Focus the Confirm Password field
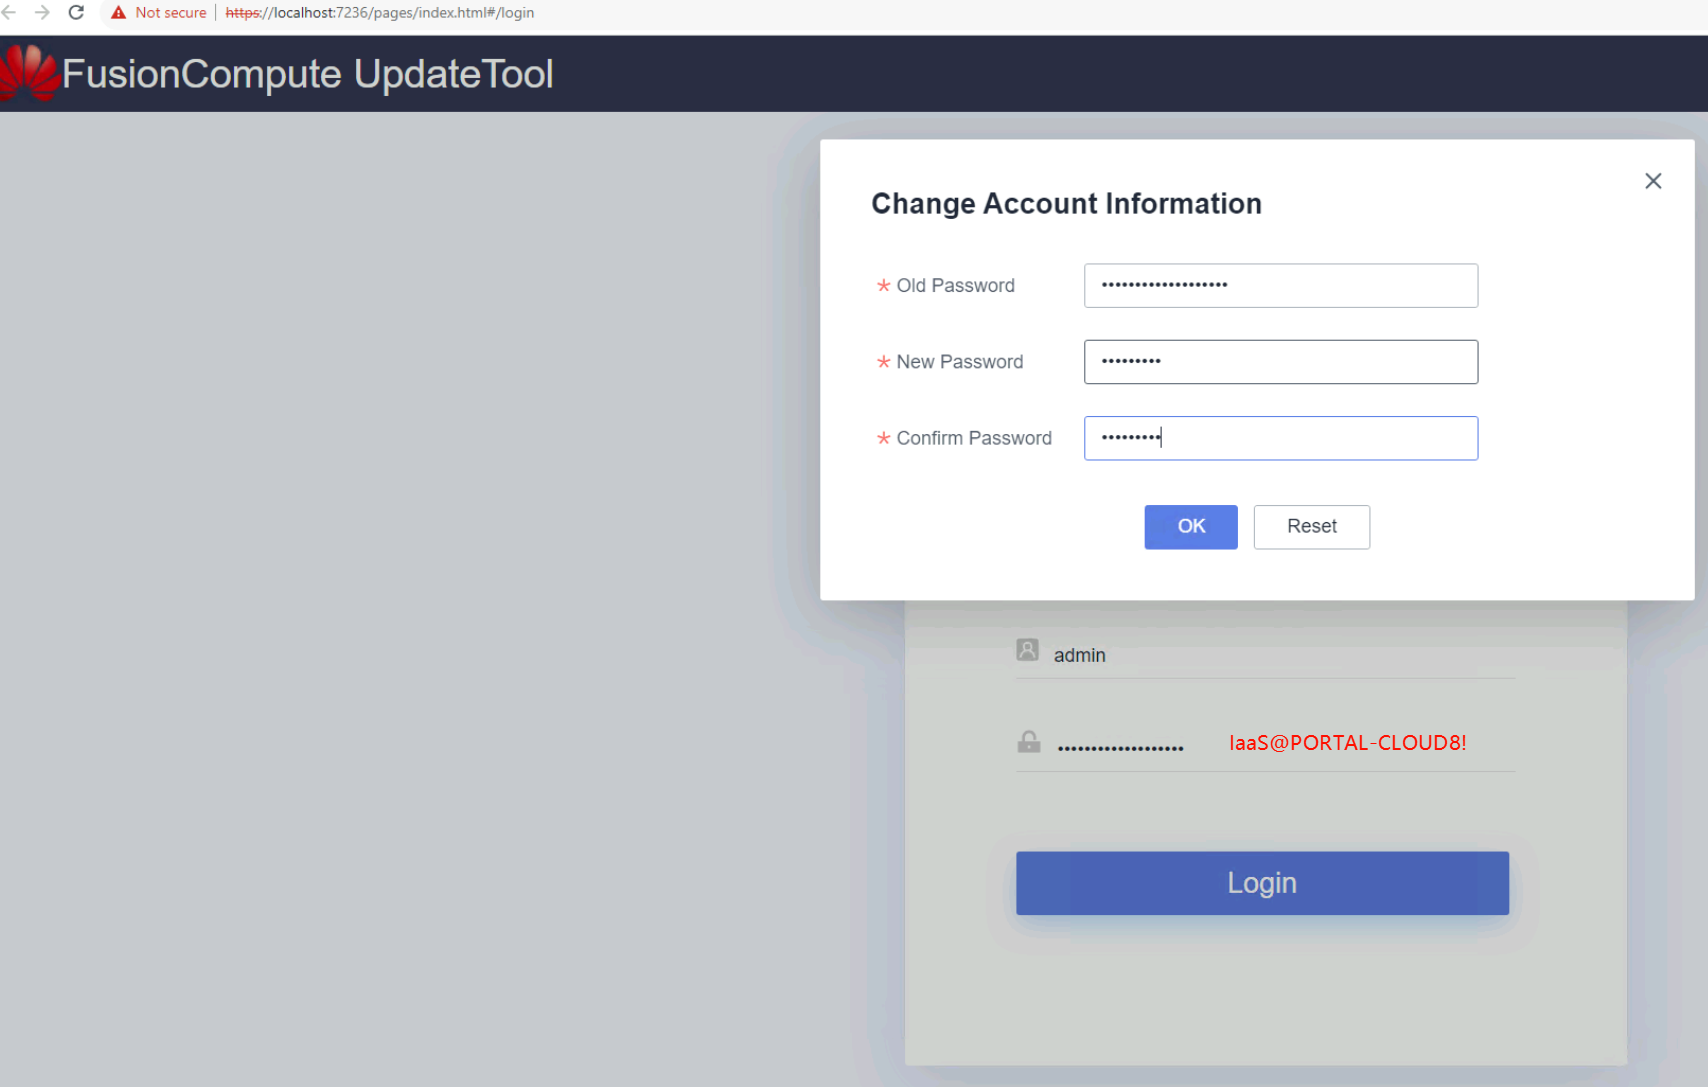This screenshot has height=1087, width=1708. point(1280,438)
